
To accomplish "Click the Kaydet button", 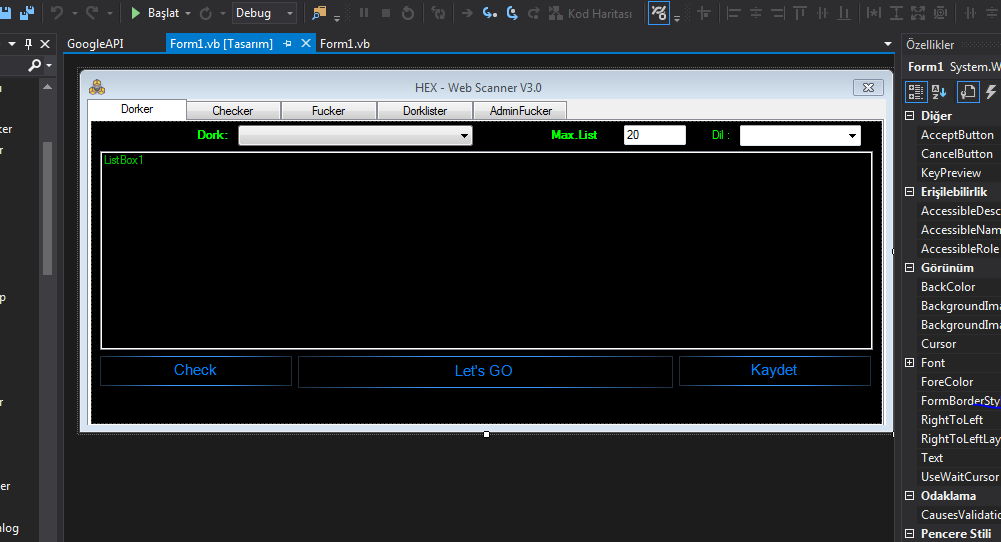I will pos(774,371).
